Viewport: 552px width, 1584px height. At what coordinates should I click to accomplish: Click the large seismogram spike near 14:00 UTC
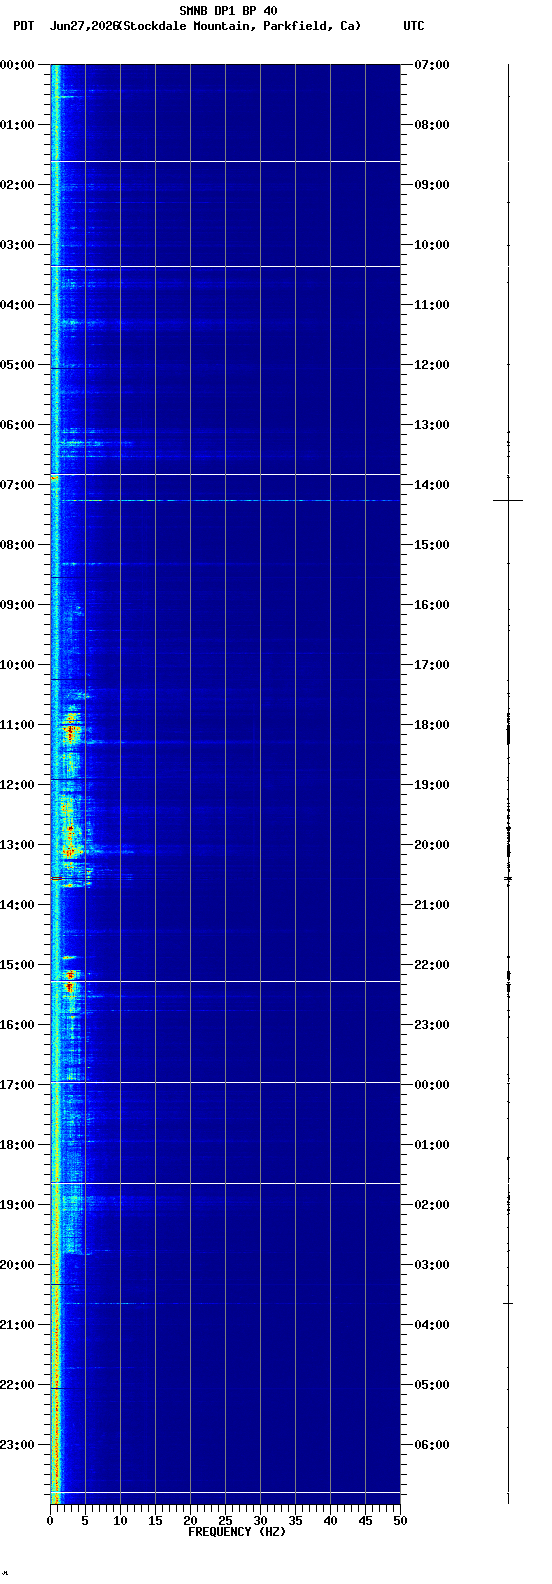(508, 500)
